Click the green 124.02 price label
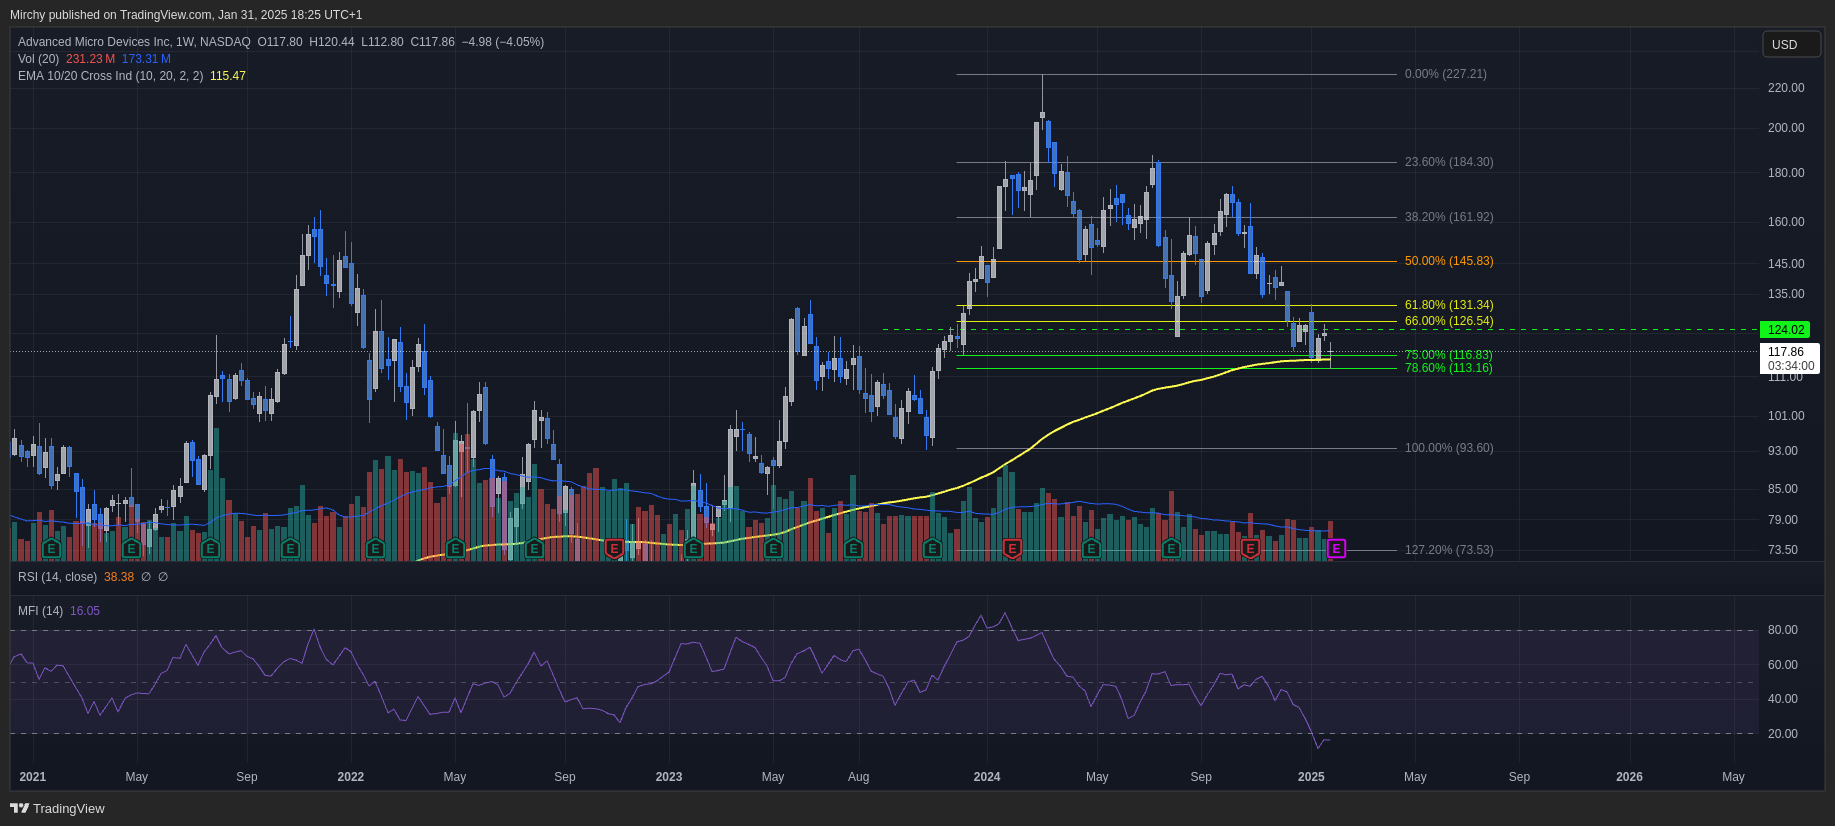The height and width of the screenshot is (826, 1835). [1785, 330]
